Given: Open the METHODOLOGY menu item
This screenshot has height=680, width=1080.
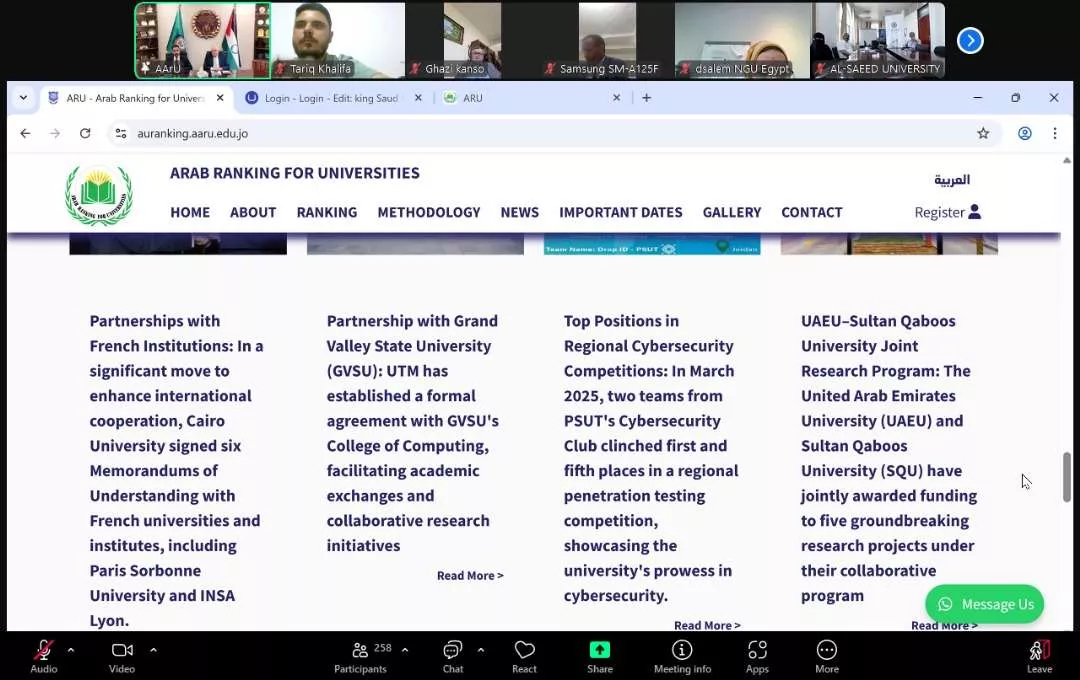Looking at the screenshot, I should point(428,212).
